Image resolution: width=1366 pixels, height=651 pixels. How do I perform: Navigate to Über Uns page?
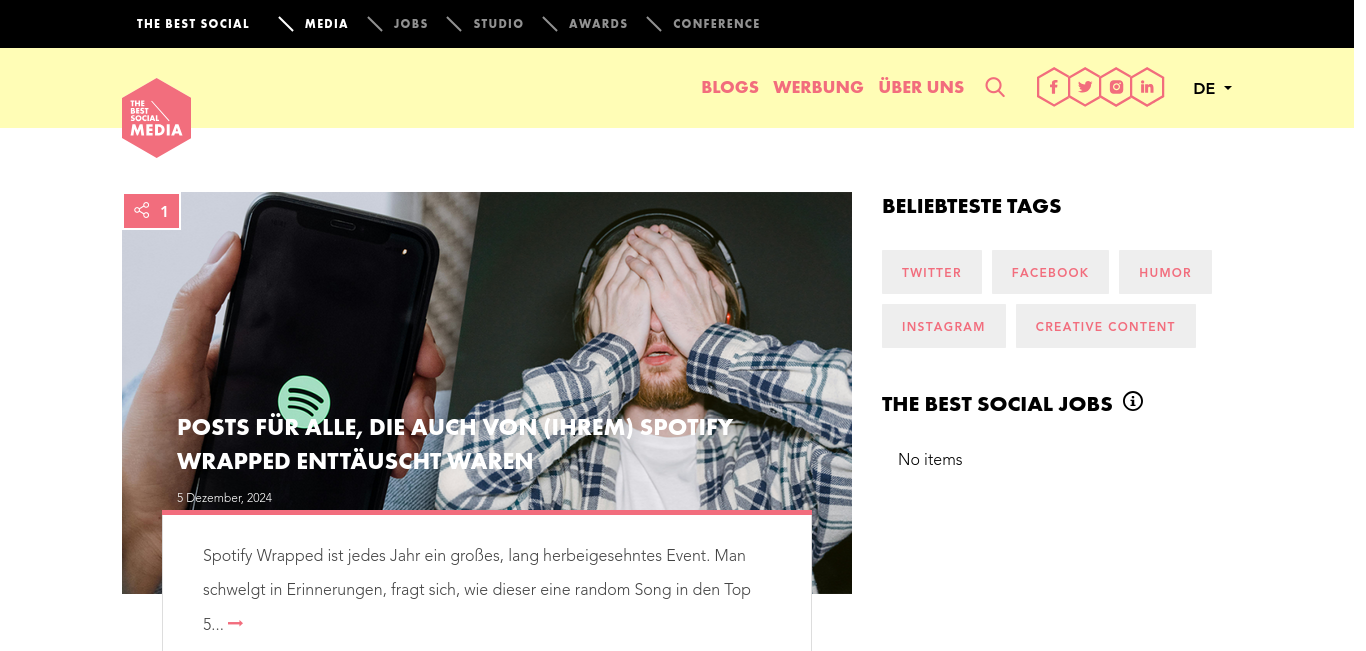pyautogui.click(x=921, y=87)
